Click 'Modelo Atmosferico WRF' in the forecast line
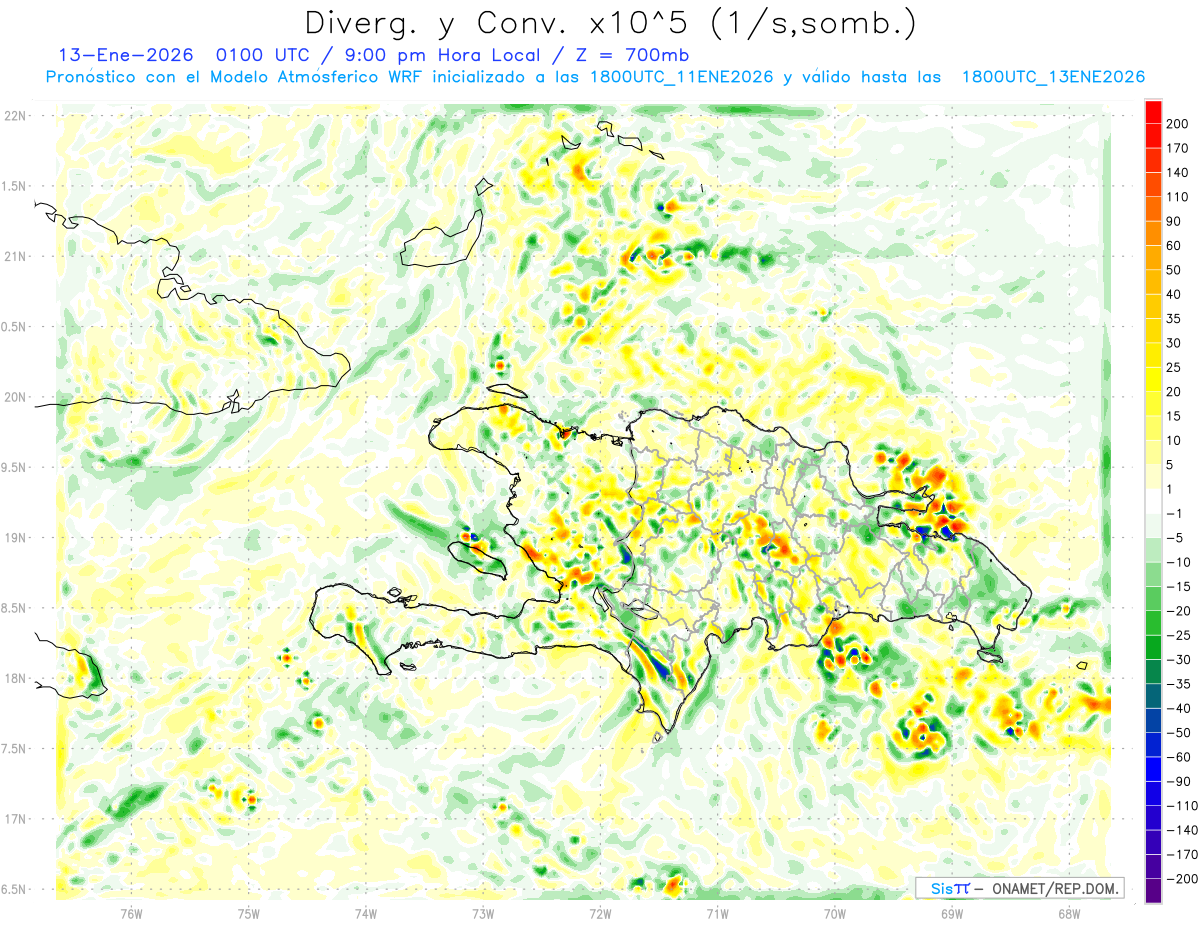 pos(302,76)
